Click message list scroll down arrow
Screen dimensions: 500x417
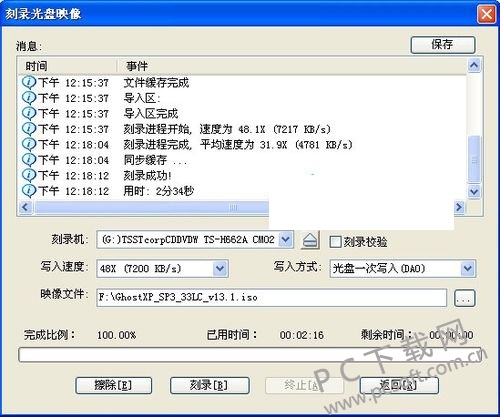474,192
